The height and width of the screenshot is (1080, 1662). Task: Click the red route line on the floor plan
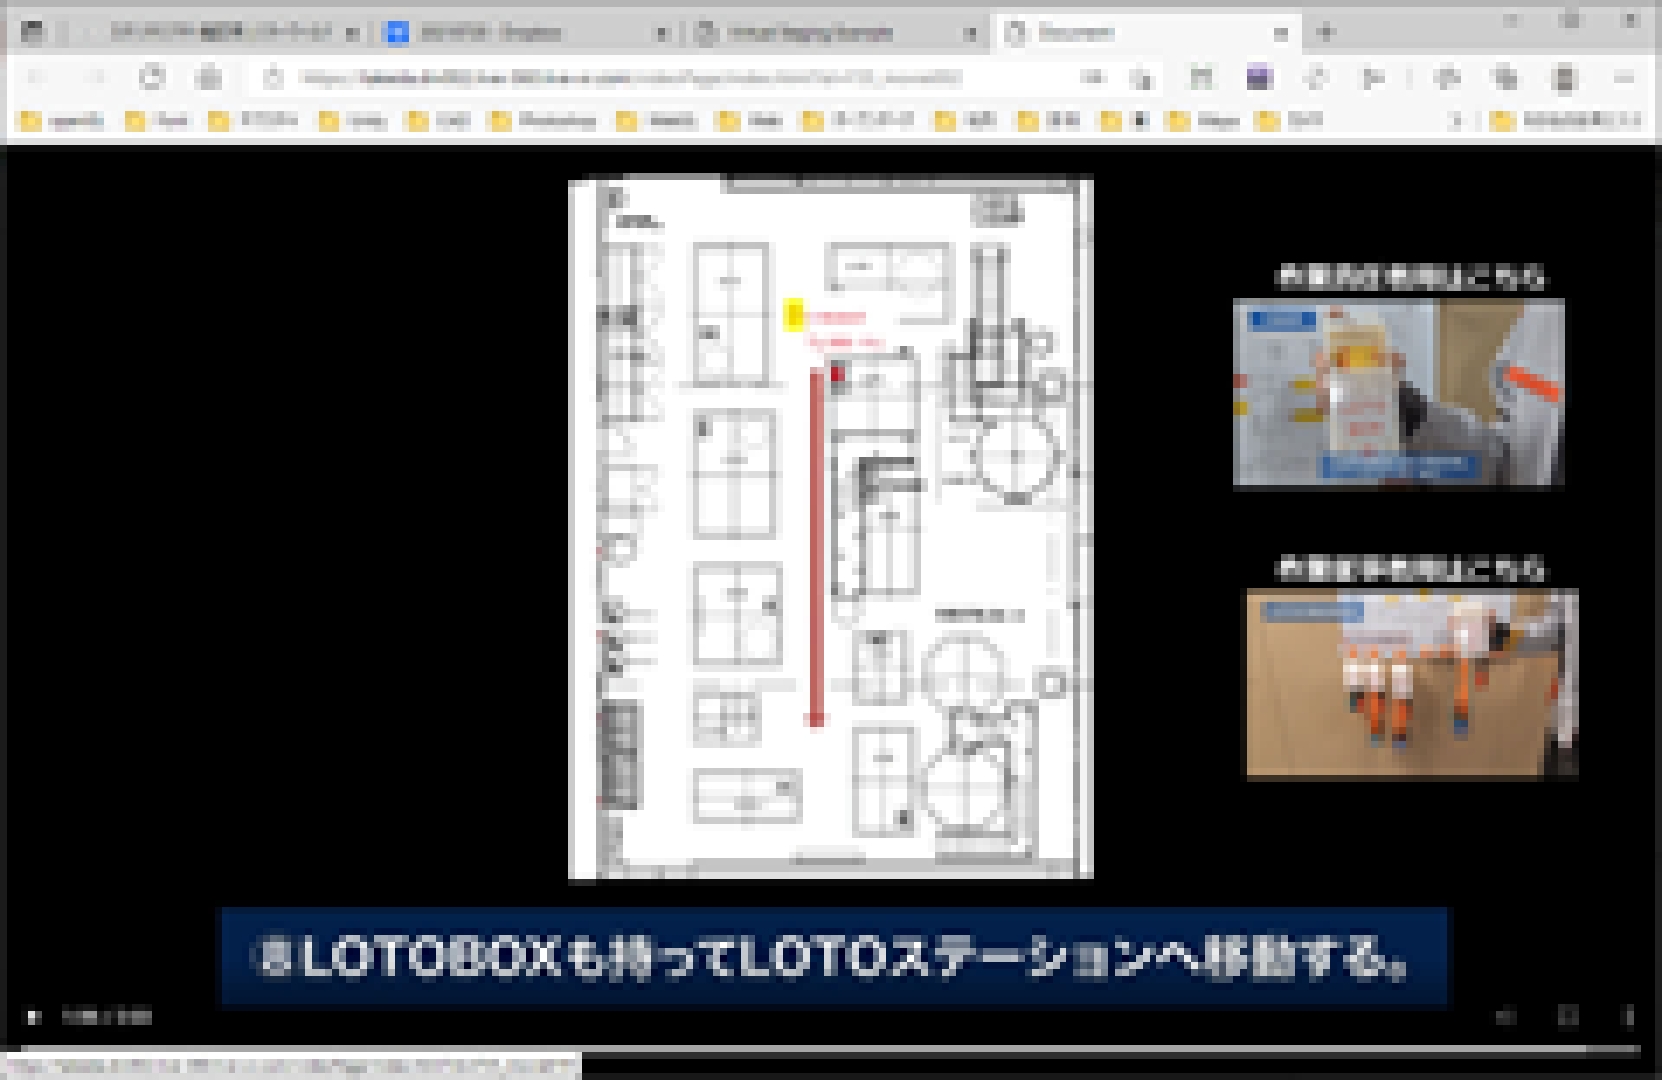point(816,546)
